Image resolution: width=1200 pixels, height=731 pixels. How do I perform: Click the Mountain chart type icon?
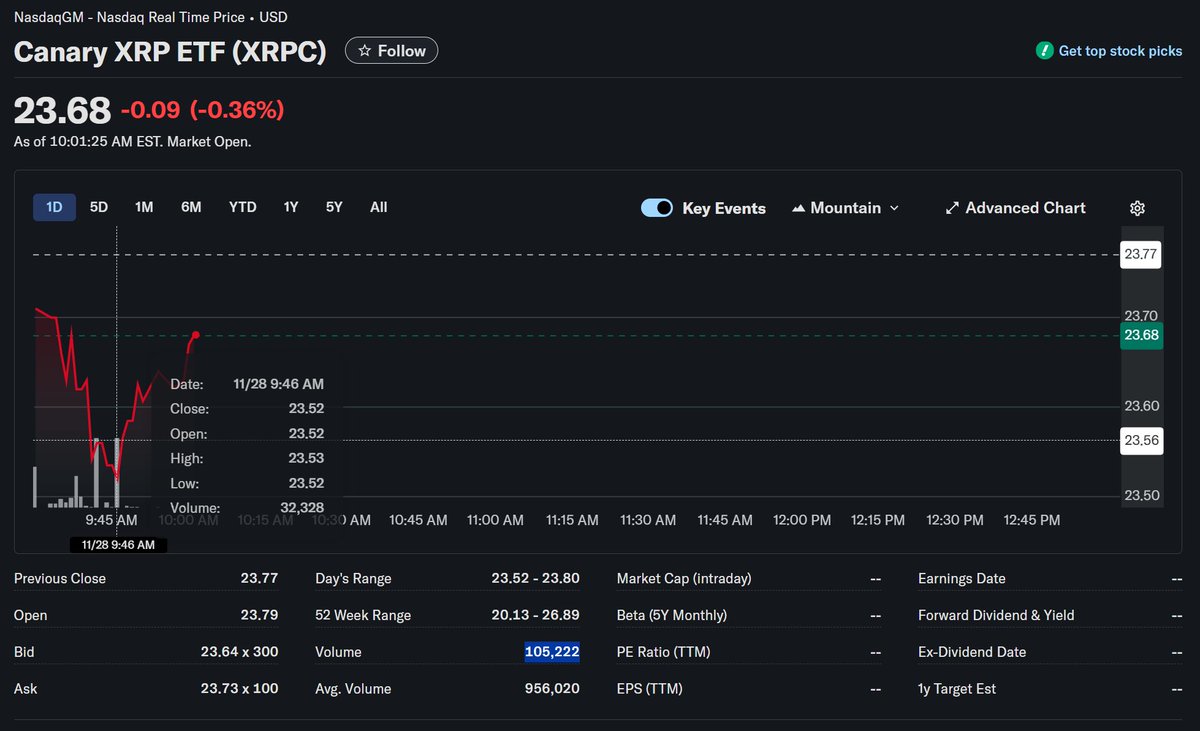[798, 208]
